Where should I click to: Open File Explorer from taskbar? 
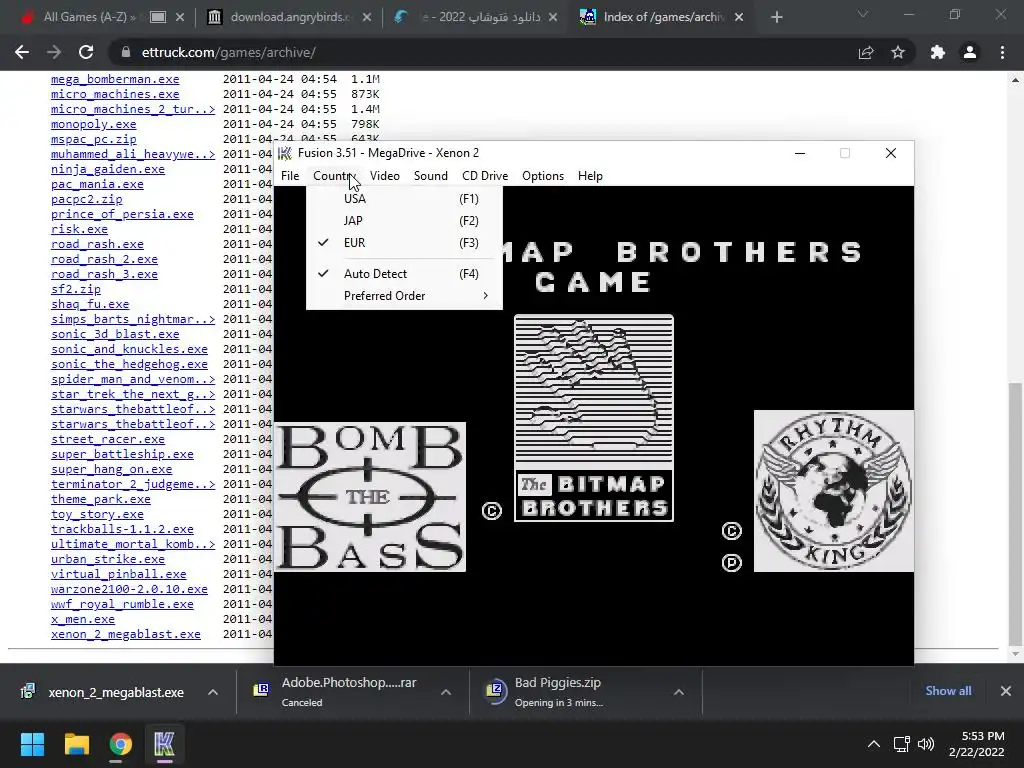point(76,744)
